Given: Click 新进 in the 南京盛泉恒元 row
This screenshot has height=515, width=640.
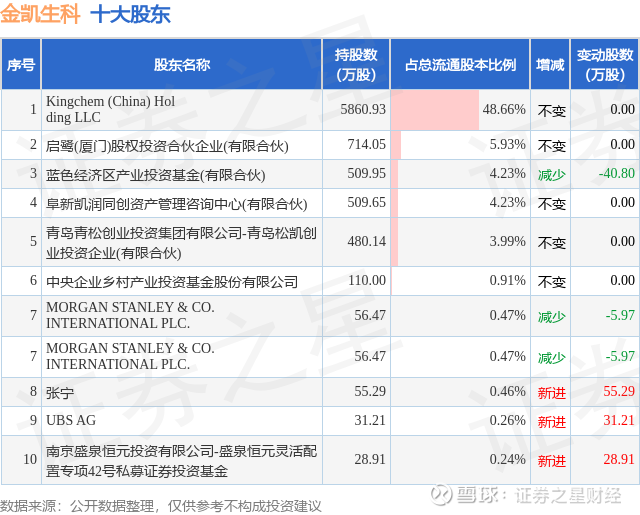Looking at the screenshot, I should click(x=551, y=461).
